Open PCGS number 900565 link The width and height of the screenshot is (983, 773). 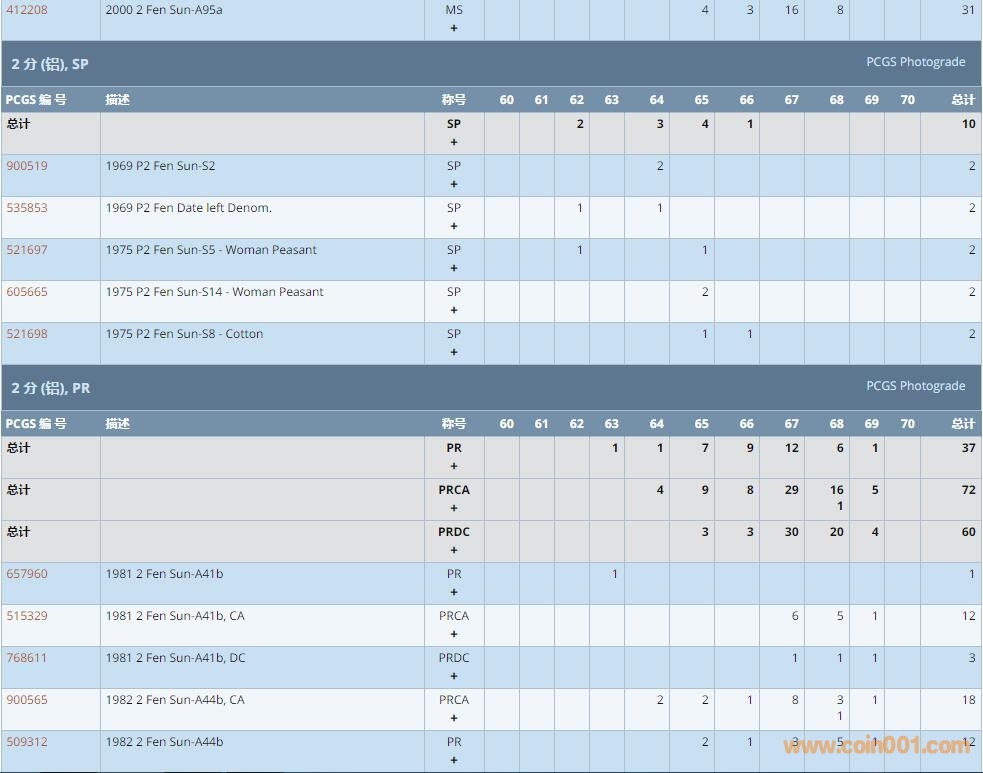(x=27, y=700)
